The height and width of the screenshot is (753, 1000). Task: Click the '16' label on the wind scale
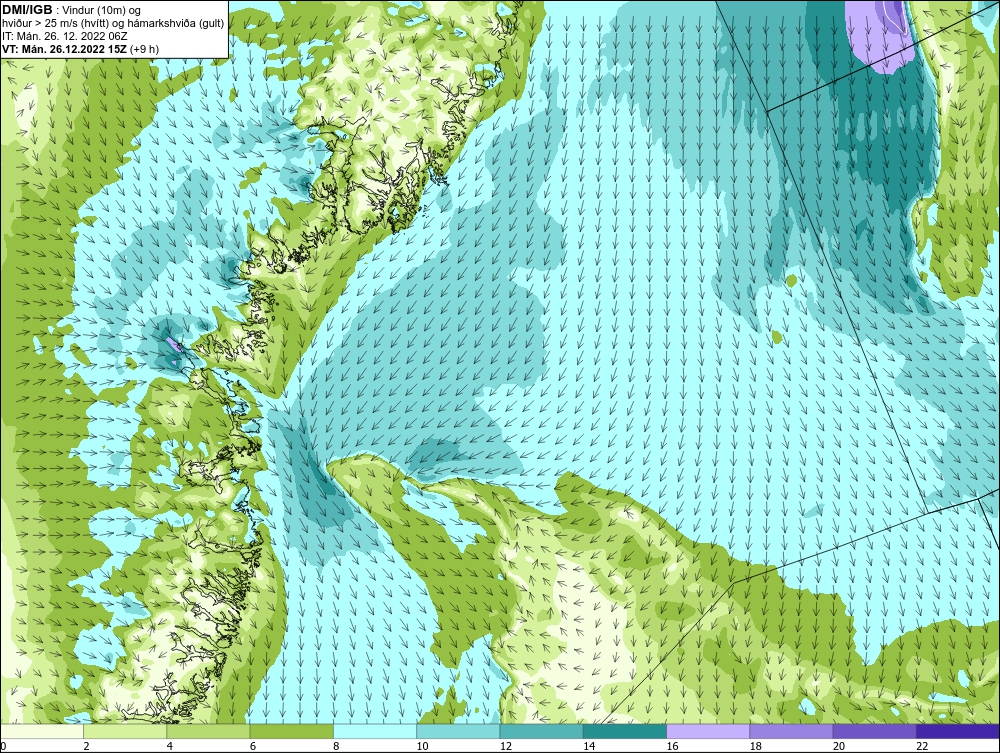tap(672, 747)
